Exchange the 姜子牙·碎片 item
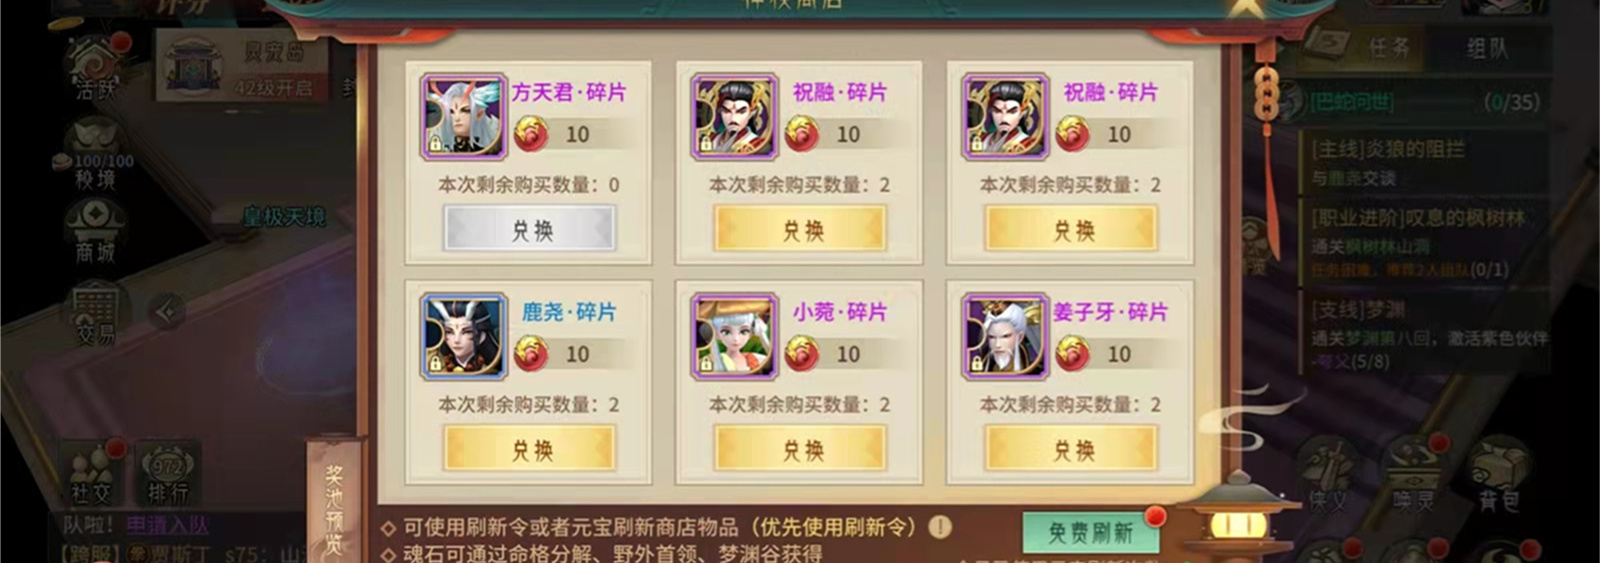 (1071, 449)
